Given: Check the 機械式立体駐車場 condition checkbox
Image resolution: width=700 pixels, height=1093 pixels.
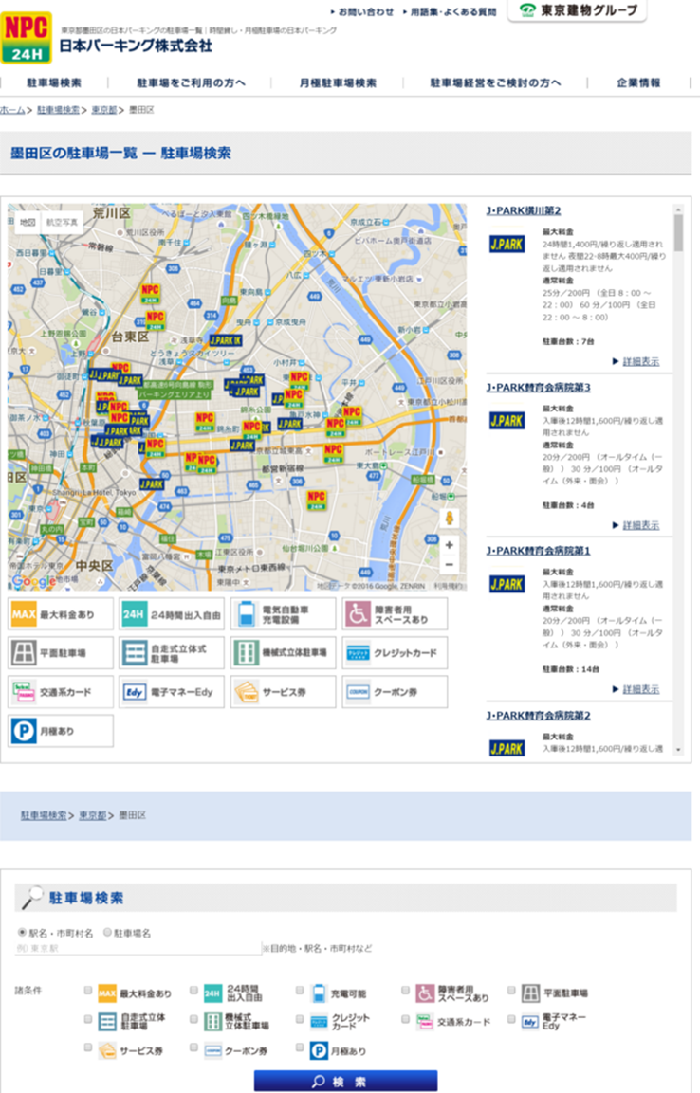Looking at the screenshot, I should click(x=194, y=1019).
